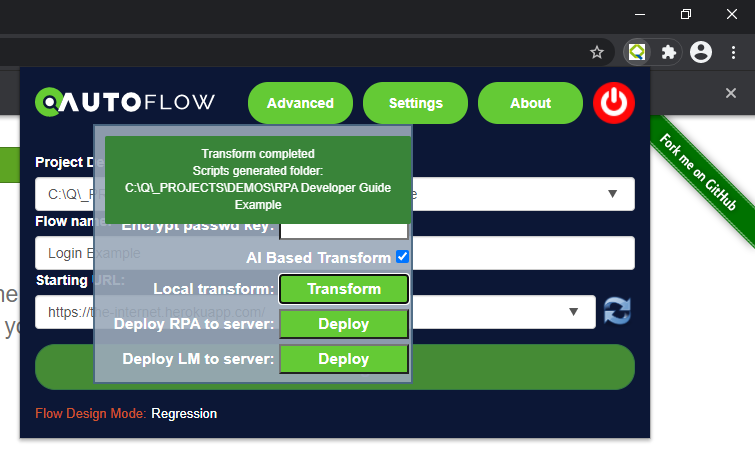
Task: Click the AutoFlow logo
Action: pyautogui.click(x=125, y=102)
